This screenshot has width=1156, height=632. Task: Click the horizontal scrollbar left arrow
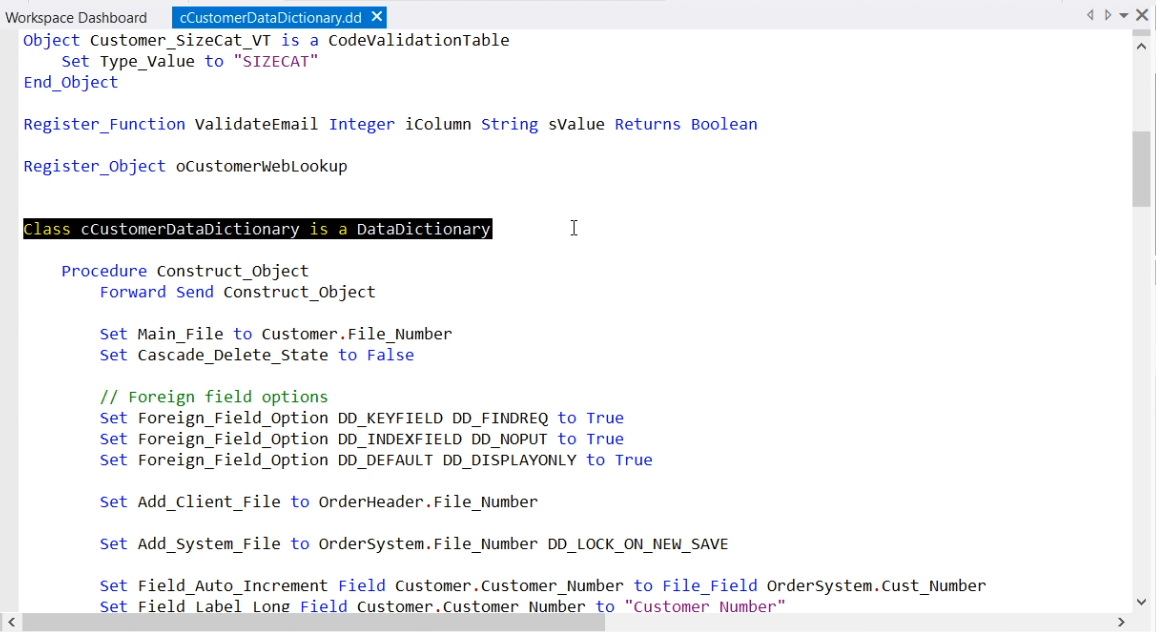point(11,622)
